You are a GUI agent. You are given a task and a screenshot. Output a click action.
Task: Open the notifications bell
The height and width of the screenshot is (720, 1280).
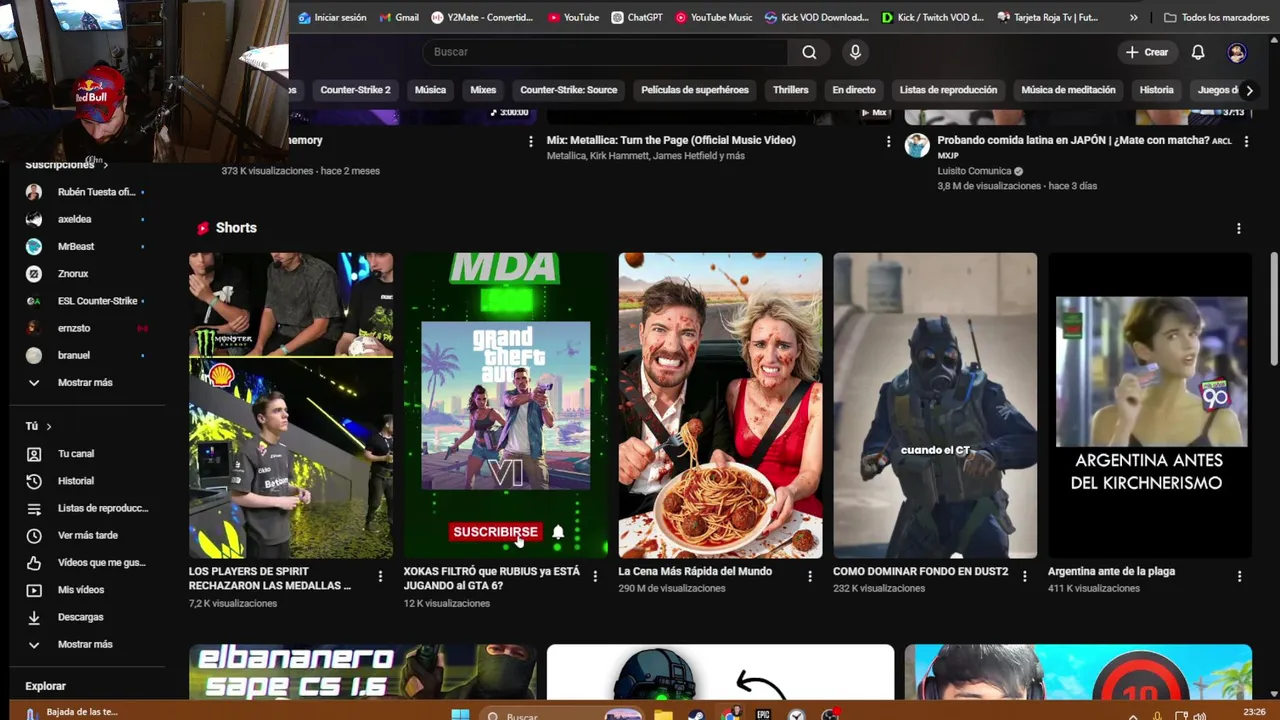(1198, 52)
